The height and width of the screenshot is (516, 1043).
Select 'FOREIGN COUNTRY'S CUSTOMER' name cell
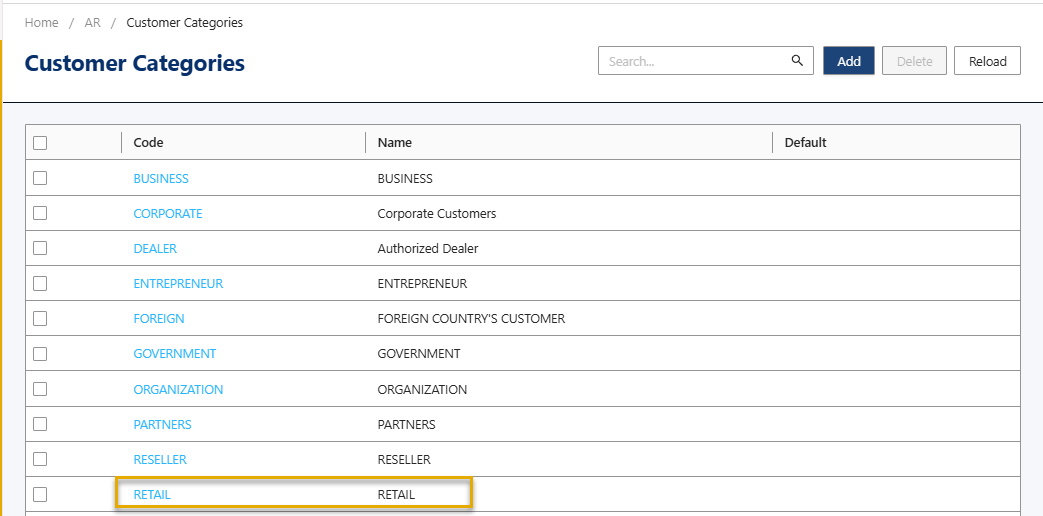click(x=471, y=319)
